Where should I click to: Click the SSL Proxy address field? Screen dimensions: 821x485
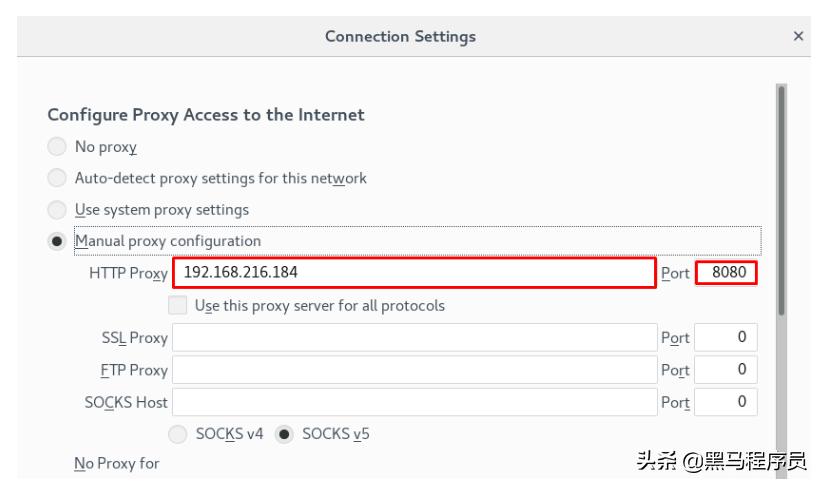click(414, 338)
